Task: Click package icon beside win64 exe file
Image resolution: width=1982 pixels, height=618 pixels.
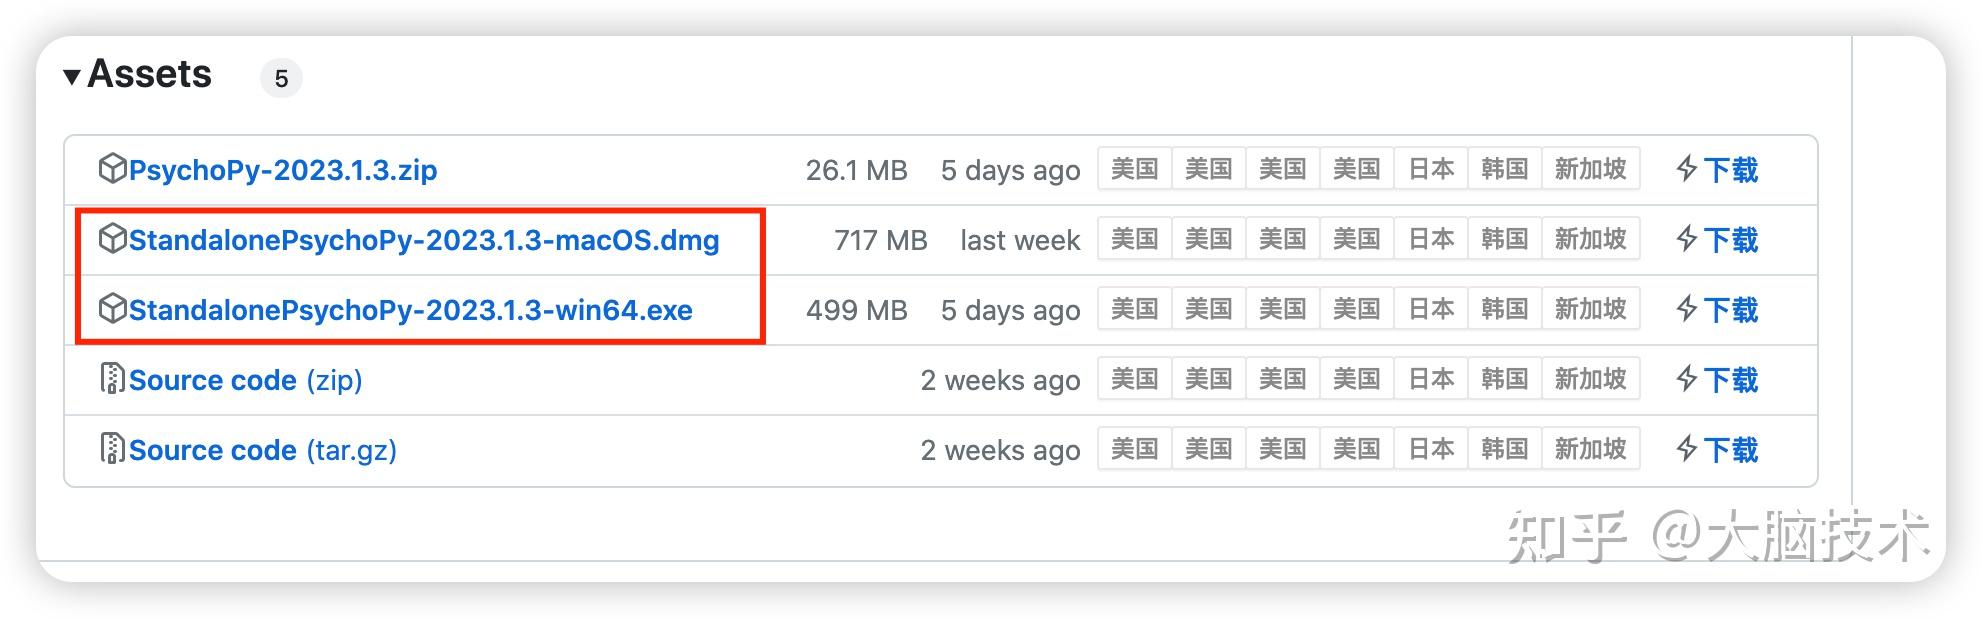Action: tap(112, 309)
